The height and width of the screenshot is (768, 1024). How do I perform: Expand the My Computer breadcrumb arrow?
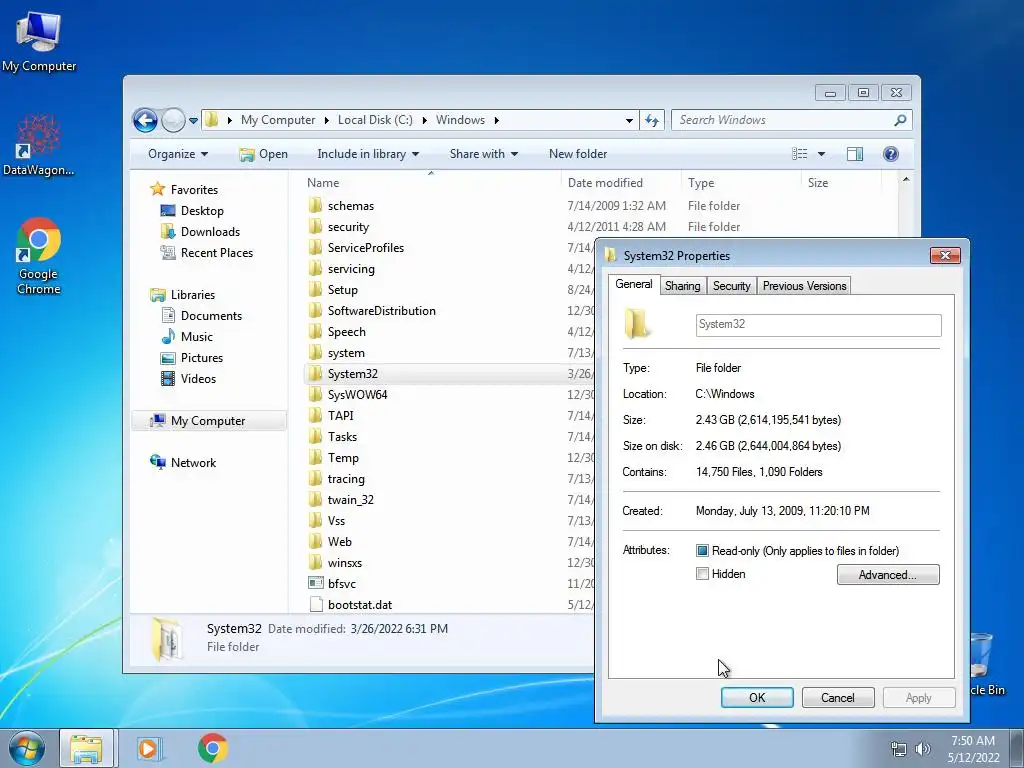point(326,120)
